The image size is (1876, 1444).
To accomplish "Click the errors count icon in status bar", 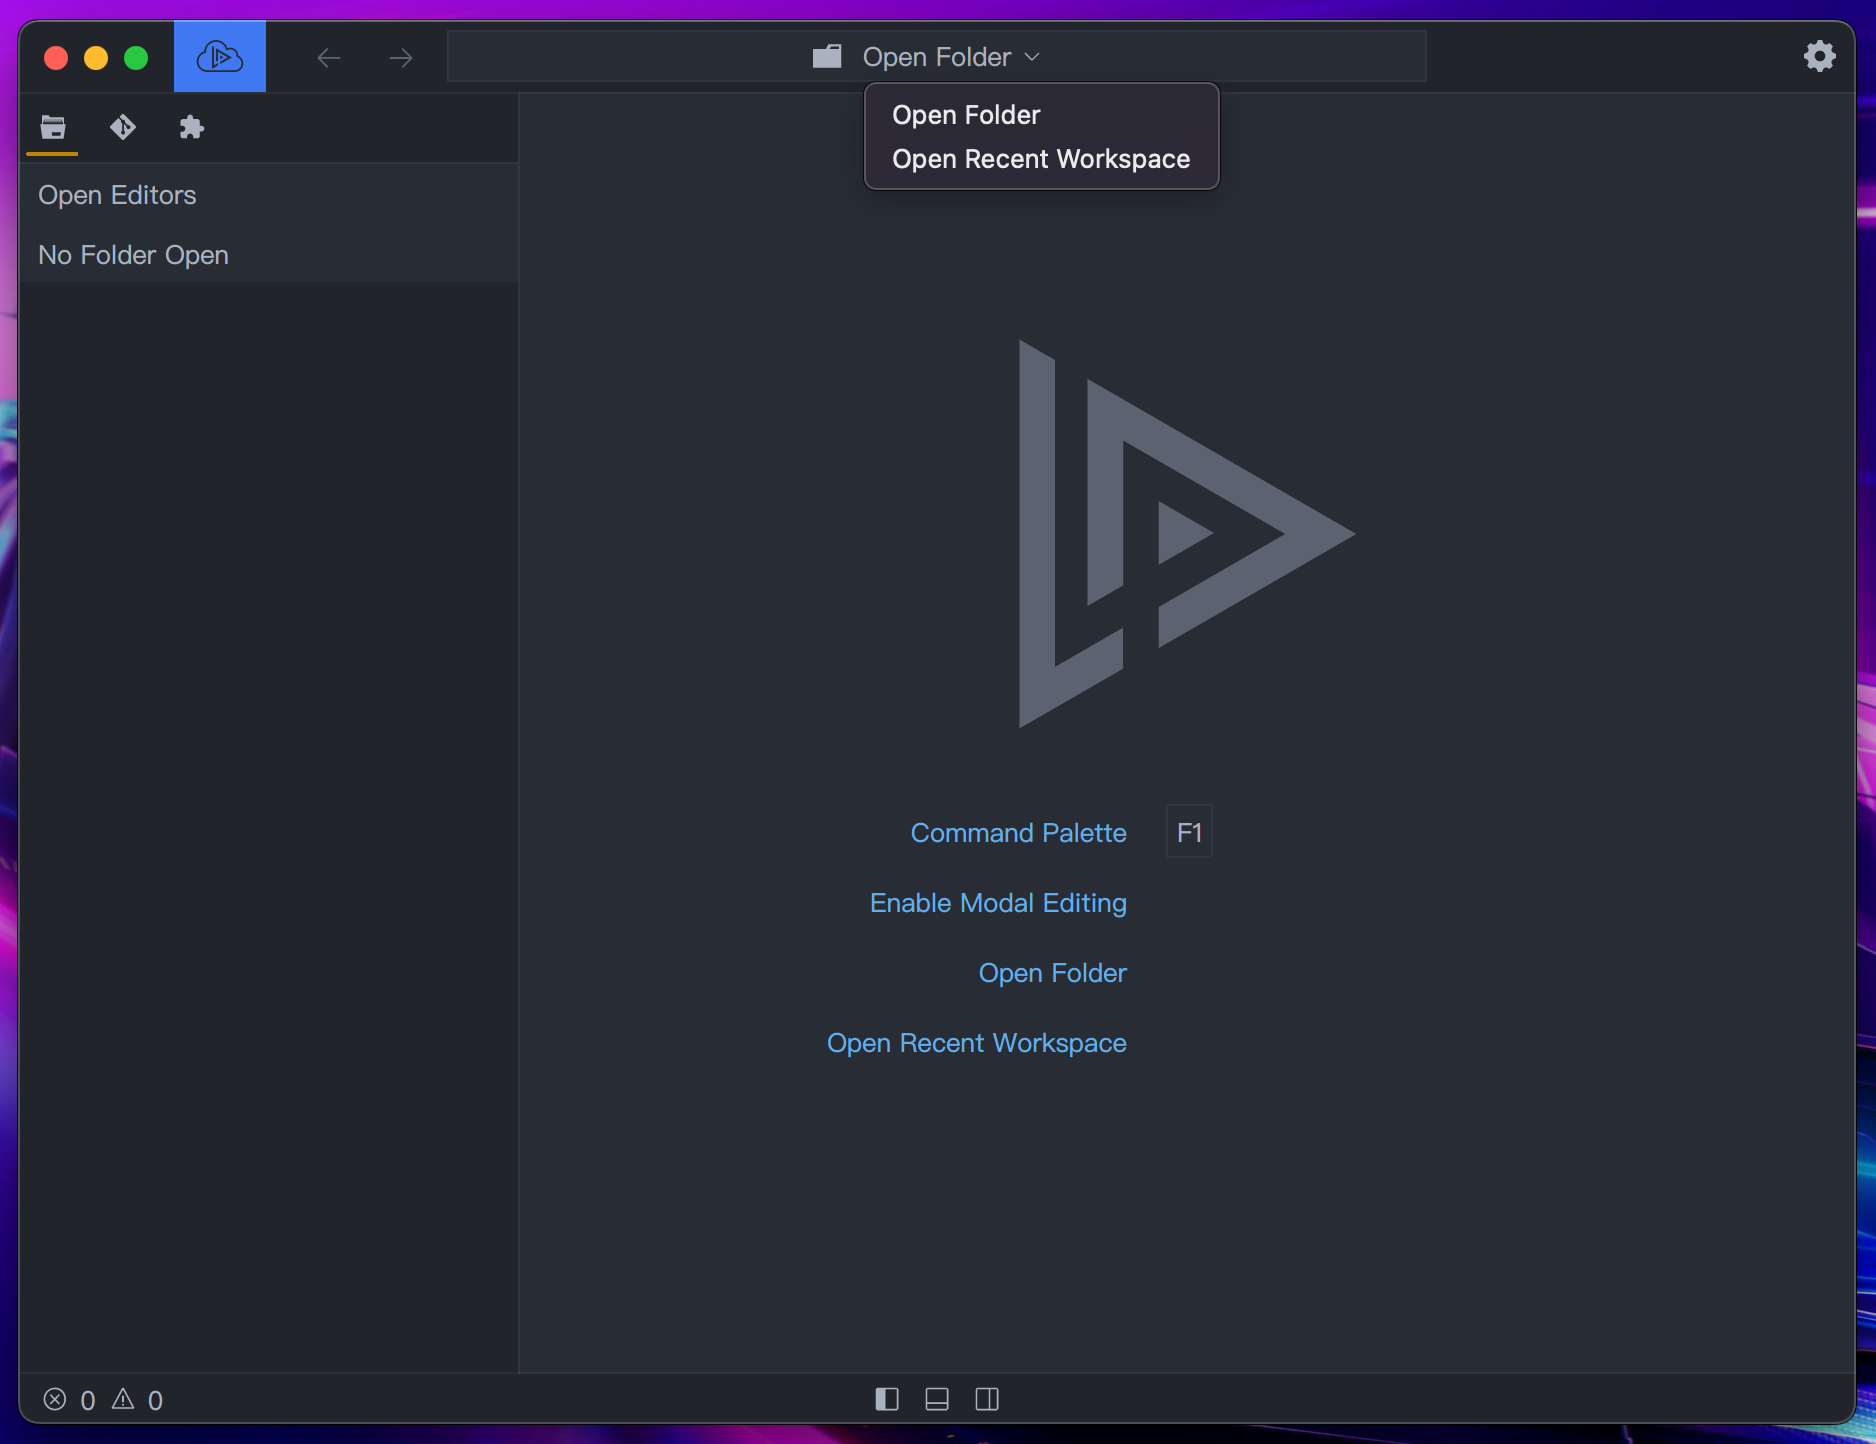I will 56,1399.
